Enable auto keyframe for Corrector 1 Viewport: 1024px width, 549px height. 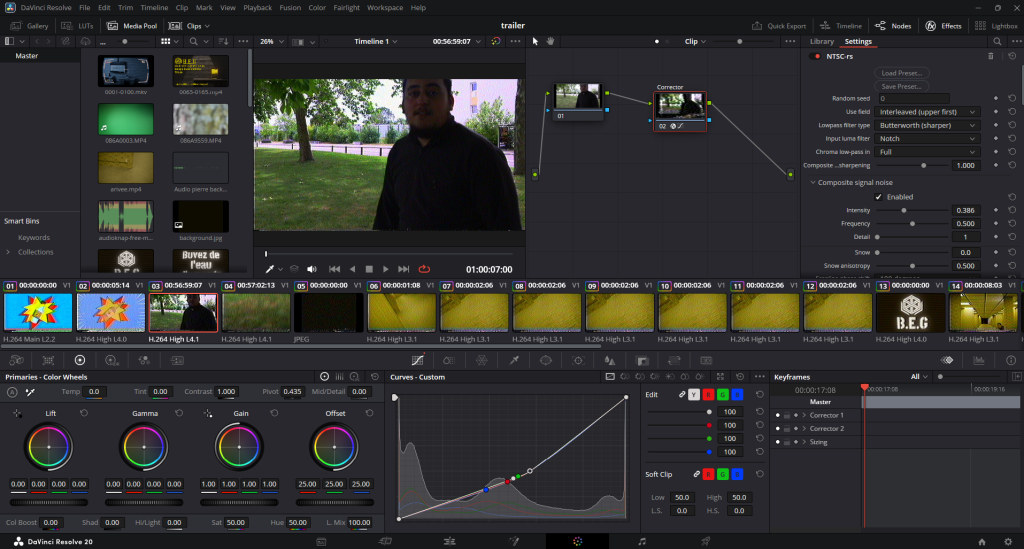click(795, 415)
